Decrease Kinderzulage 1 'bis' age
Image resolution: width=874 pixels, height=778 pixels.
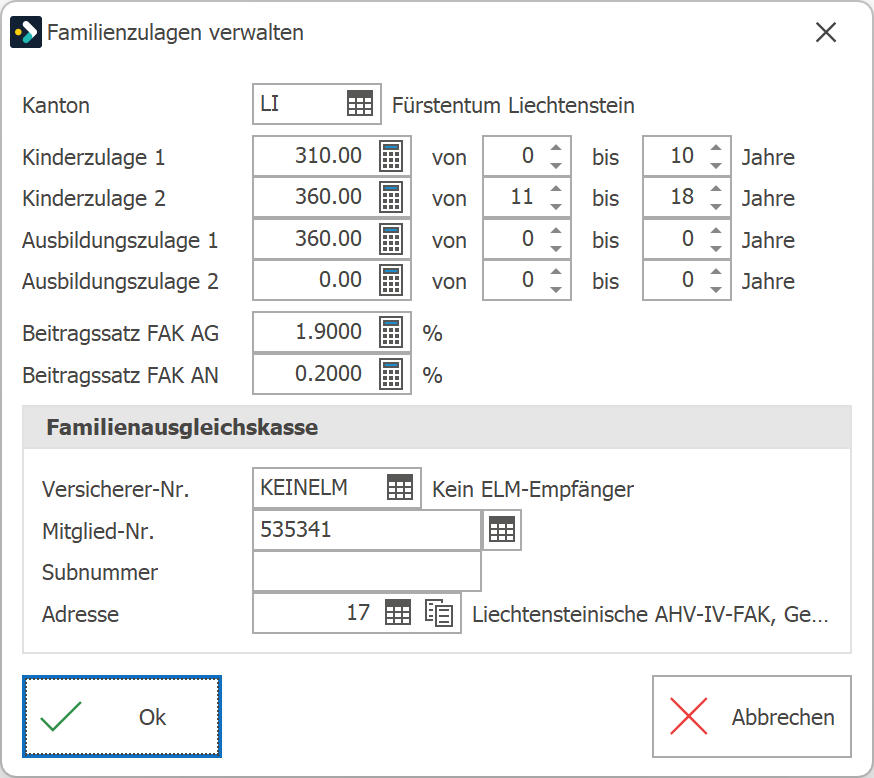tap(716, 165)
